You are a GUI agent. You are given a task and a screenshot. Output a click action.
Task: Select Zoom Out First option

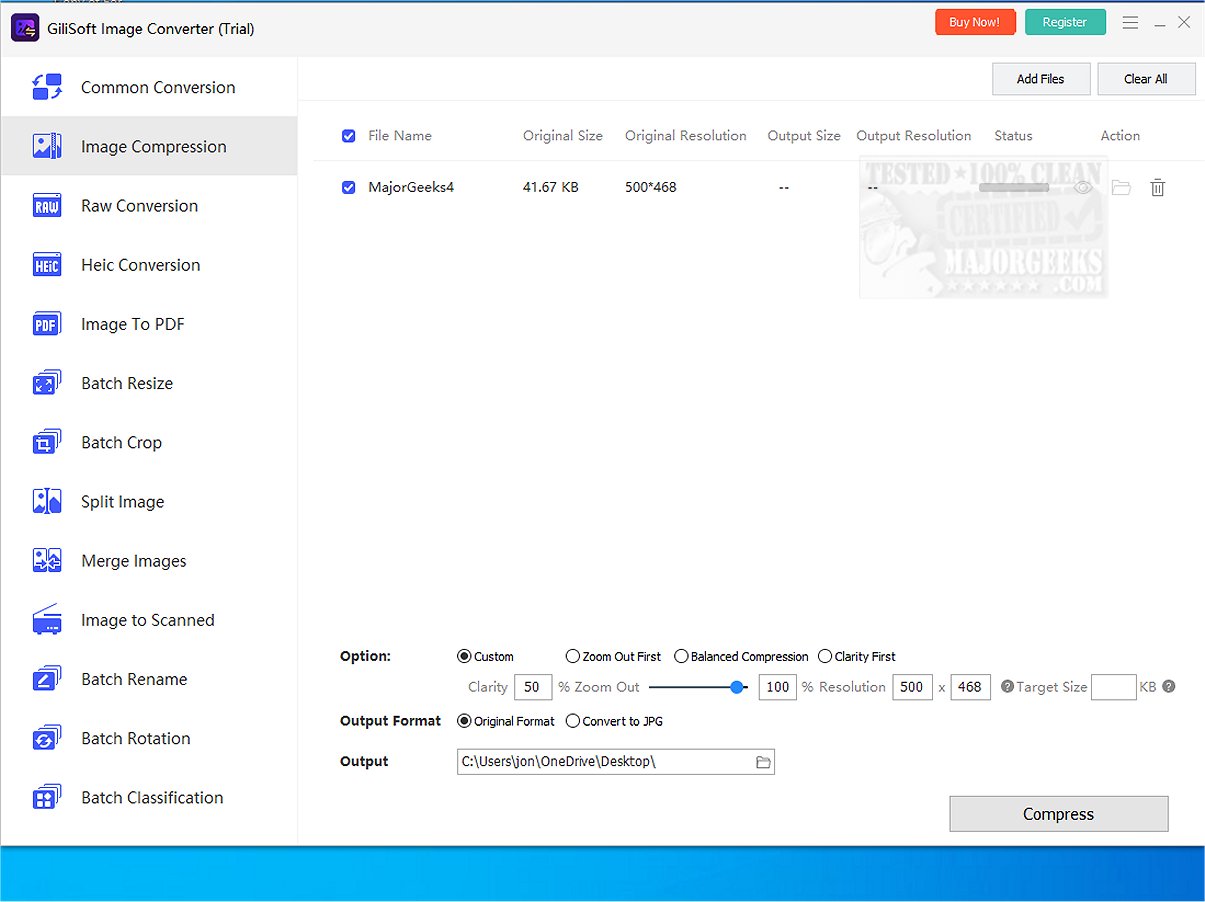tap(573, 657)
